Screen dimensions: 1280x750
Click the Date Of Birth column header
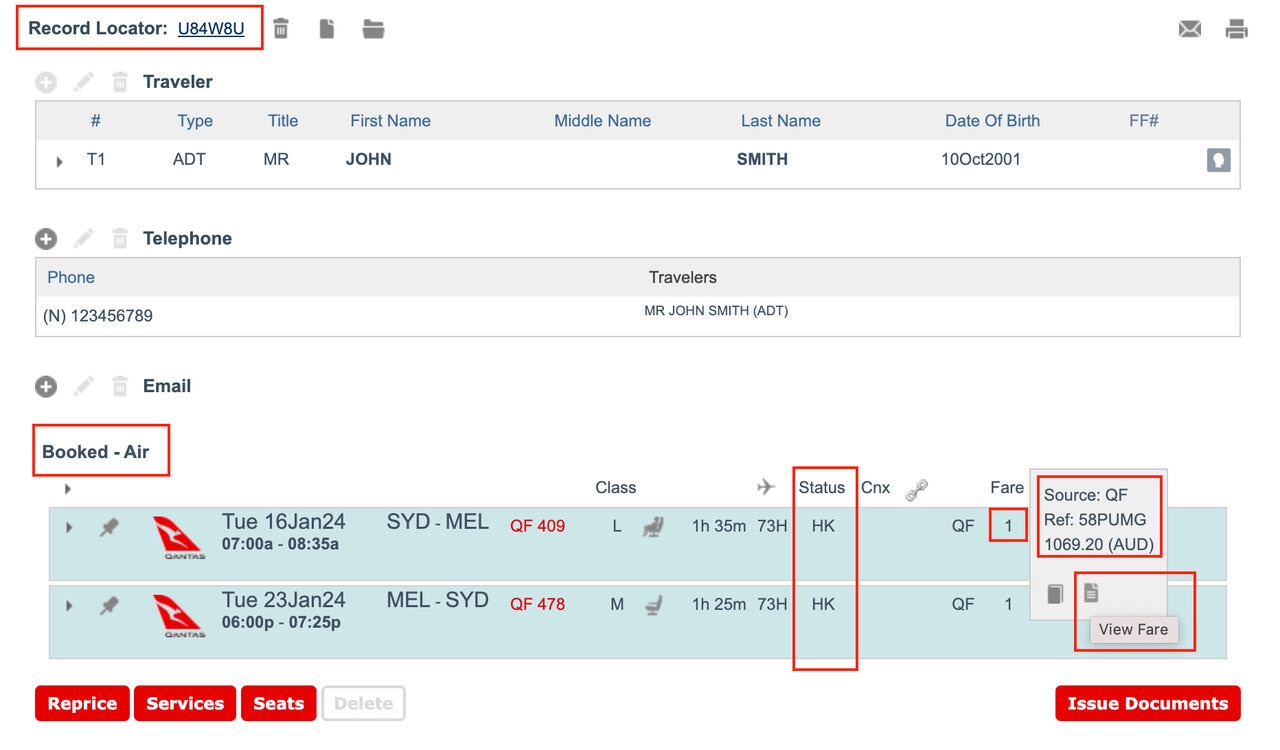[993, 121]
